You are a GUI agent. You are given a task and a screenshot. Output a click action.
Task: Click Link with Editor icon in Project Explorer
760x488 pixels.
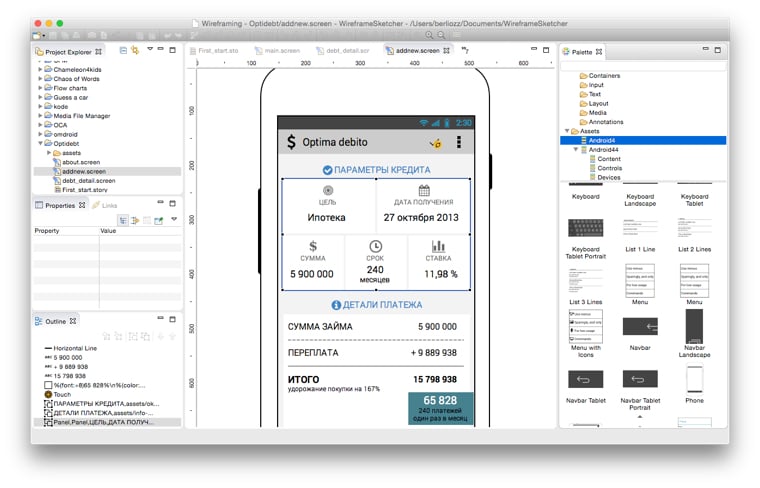pos(134,49)
